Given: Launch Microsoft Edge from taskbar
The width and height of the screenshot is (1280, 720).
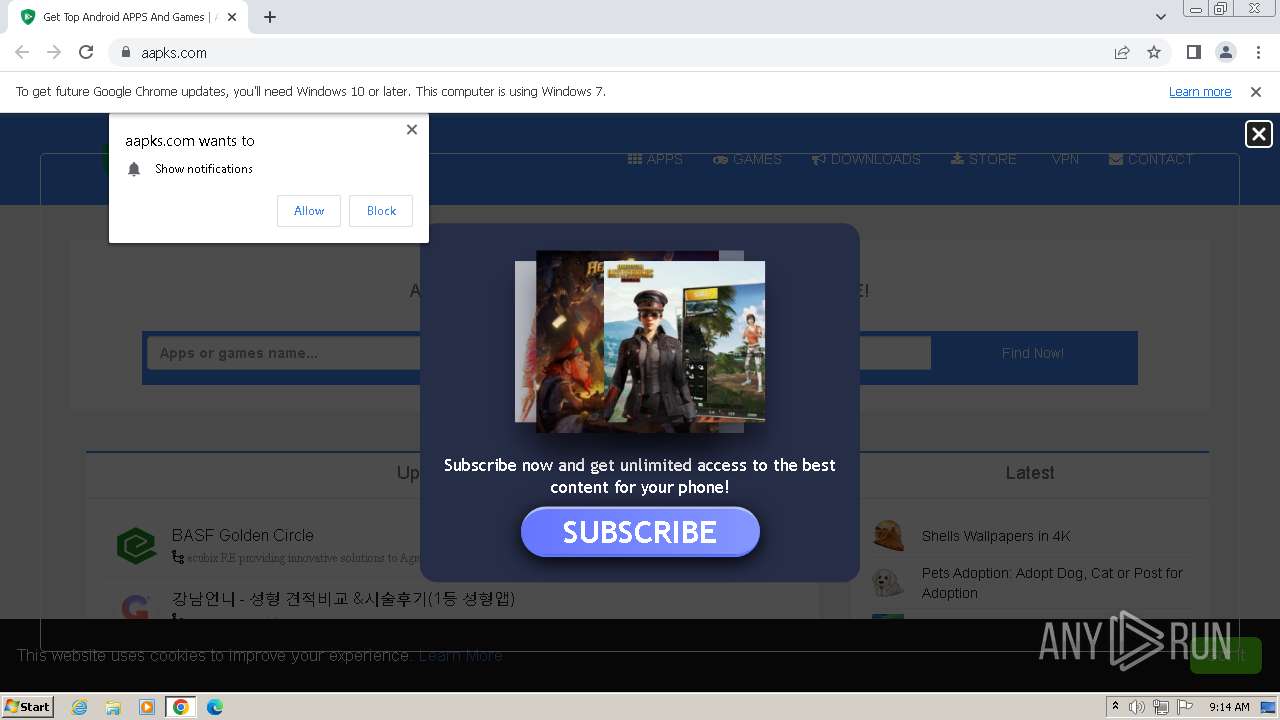Looking at the screenshot, I should point(215,707).
